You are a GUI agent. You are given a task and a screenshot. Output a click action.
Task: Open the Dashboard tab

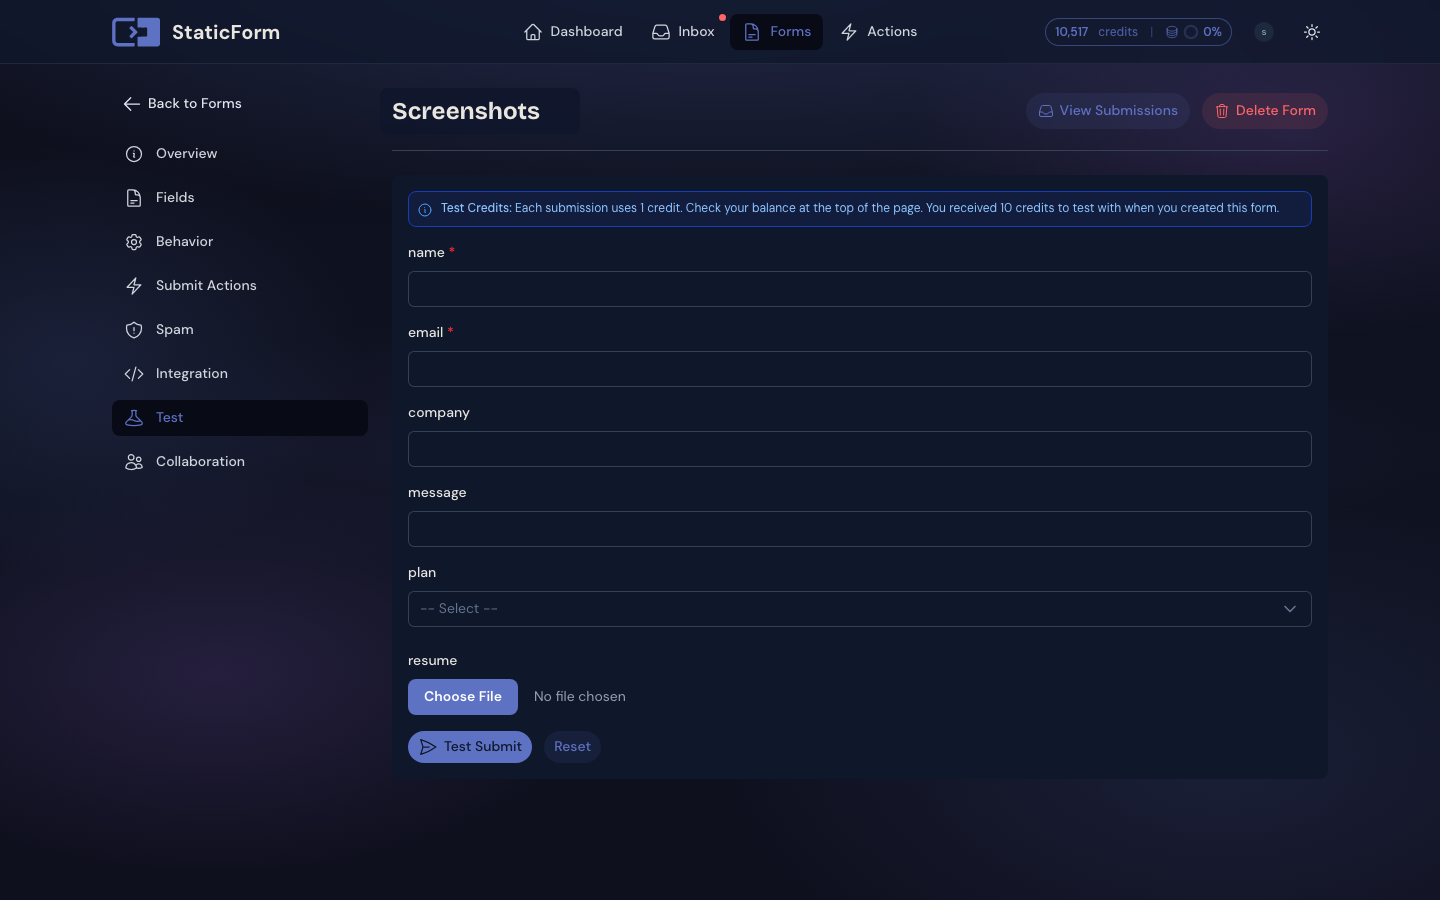(573, 32)
